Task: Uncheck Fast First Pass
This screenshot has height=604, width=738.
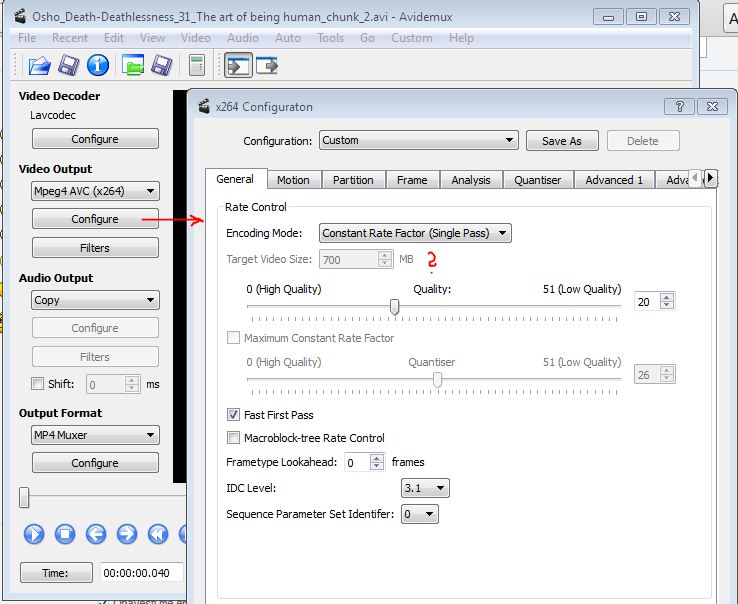Action: 233,415
